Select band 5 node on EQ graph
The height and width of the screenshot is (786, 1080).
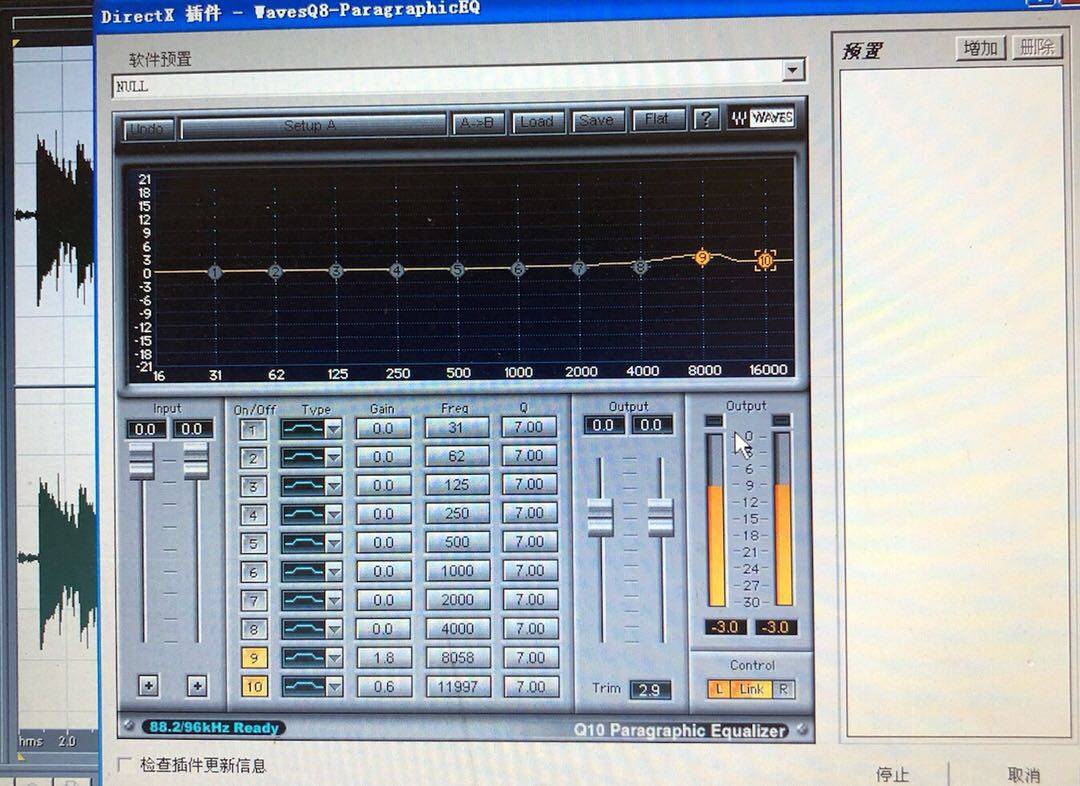point(457,269)
